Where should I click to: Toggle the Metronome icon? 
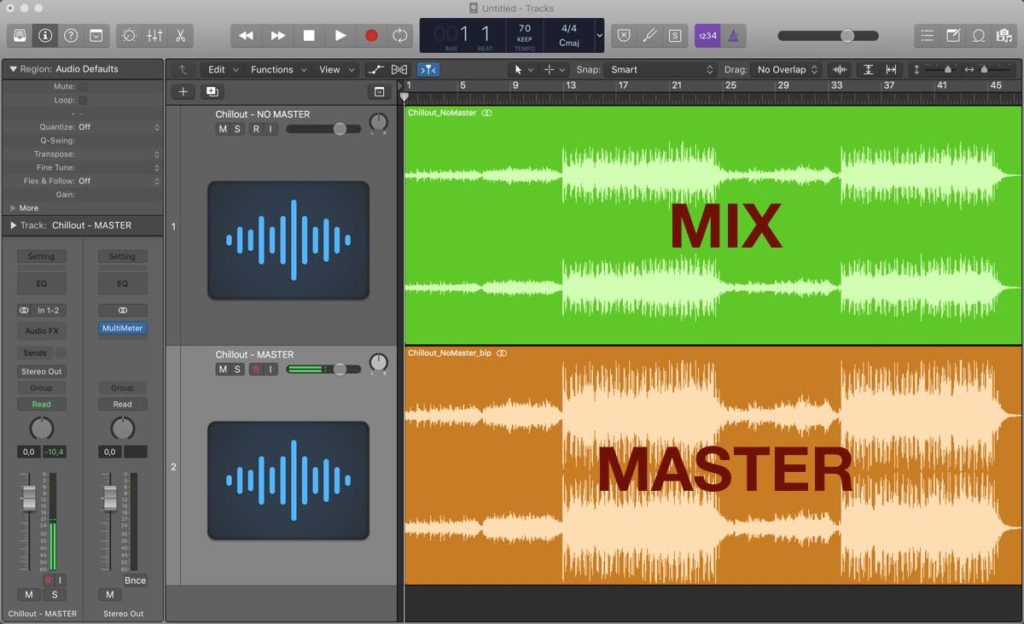(x=733, y=36)
